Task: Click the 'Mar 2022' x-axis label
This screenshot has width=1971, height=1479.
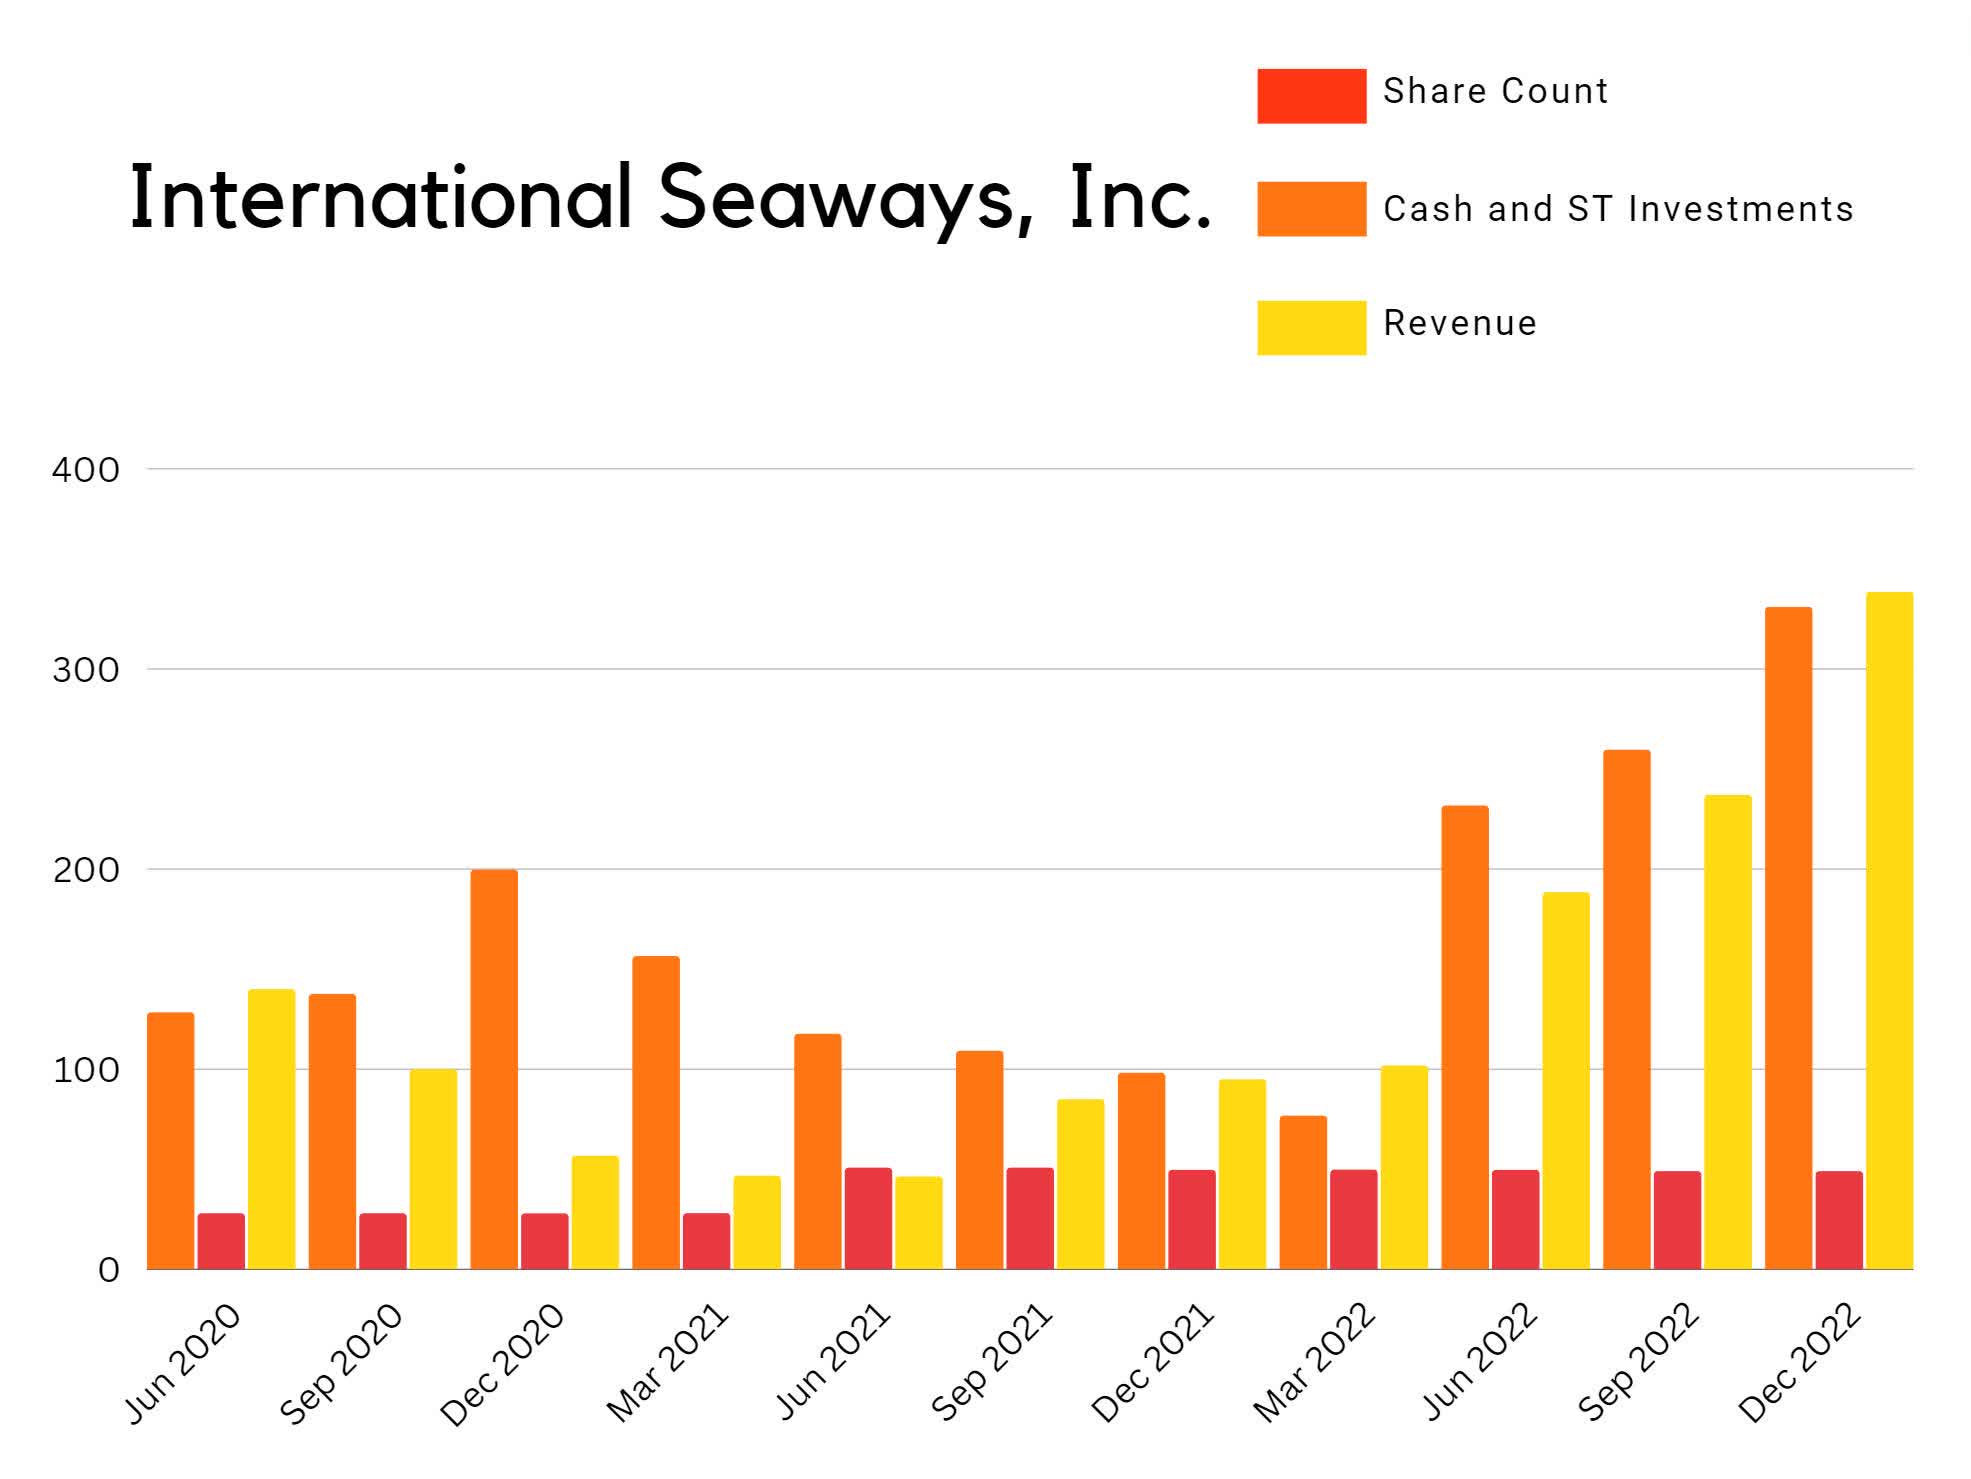Action: coord(1314,1364)
